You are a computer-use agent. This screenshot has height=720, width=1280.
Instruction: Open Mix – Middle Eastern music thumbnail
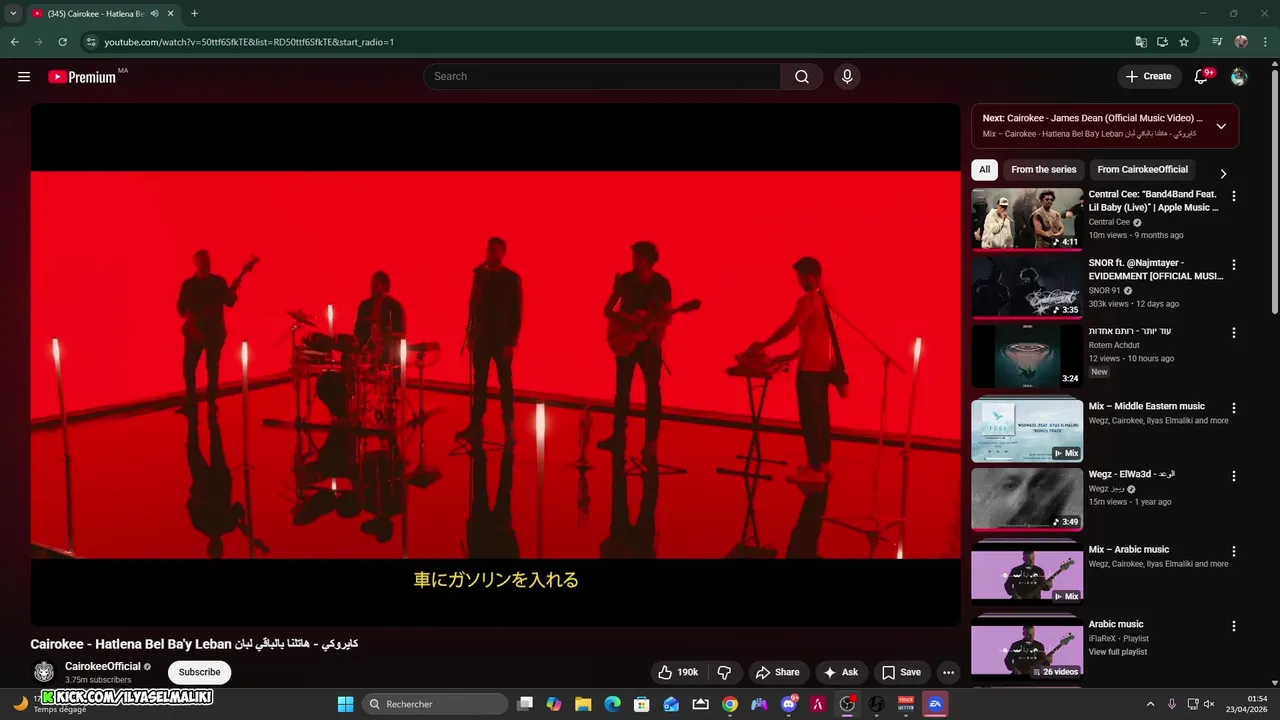[x=1027, y=430]
